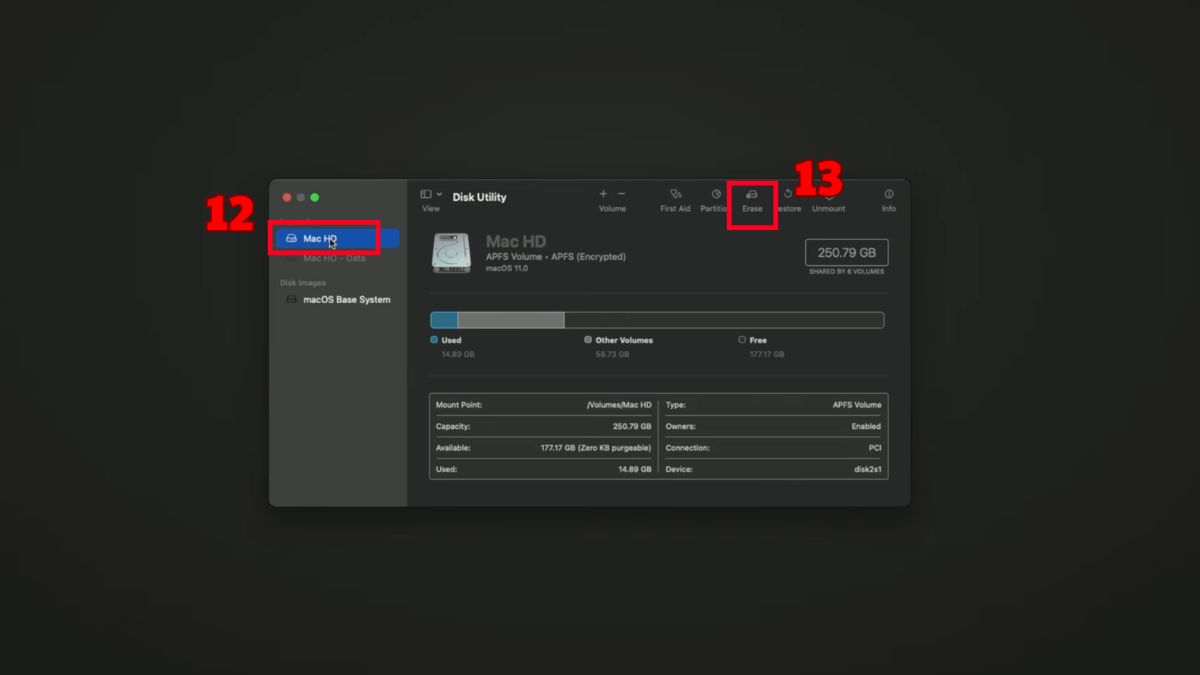Click the Owners Enabled value

[x=866, y=426]
